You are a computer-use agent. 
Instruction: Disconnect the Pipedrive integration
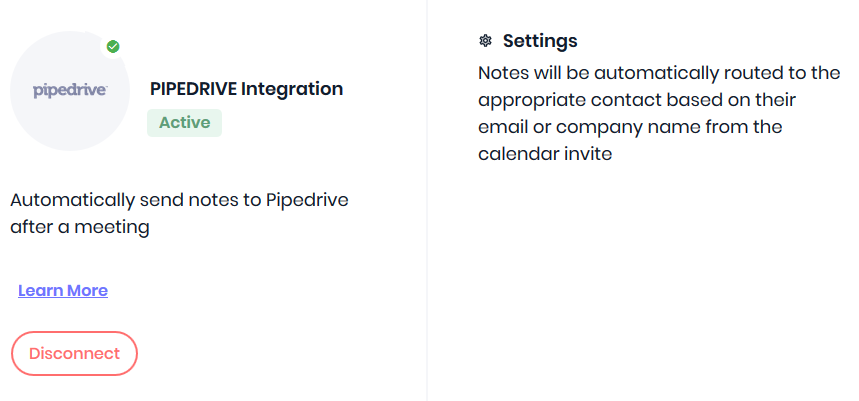pos(75,353)
